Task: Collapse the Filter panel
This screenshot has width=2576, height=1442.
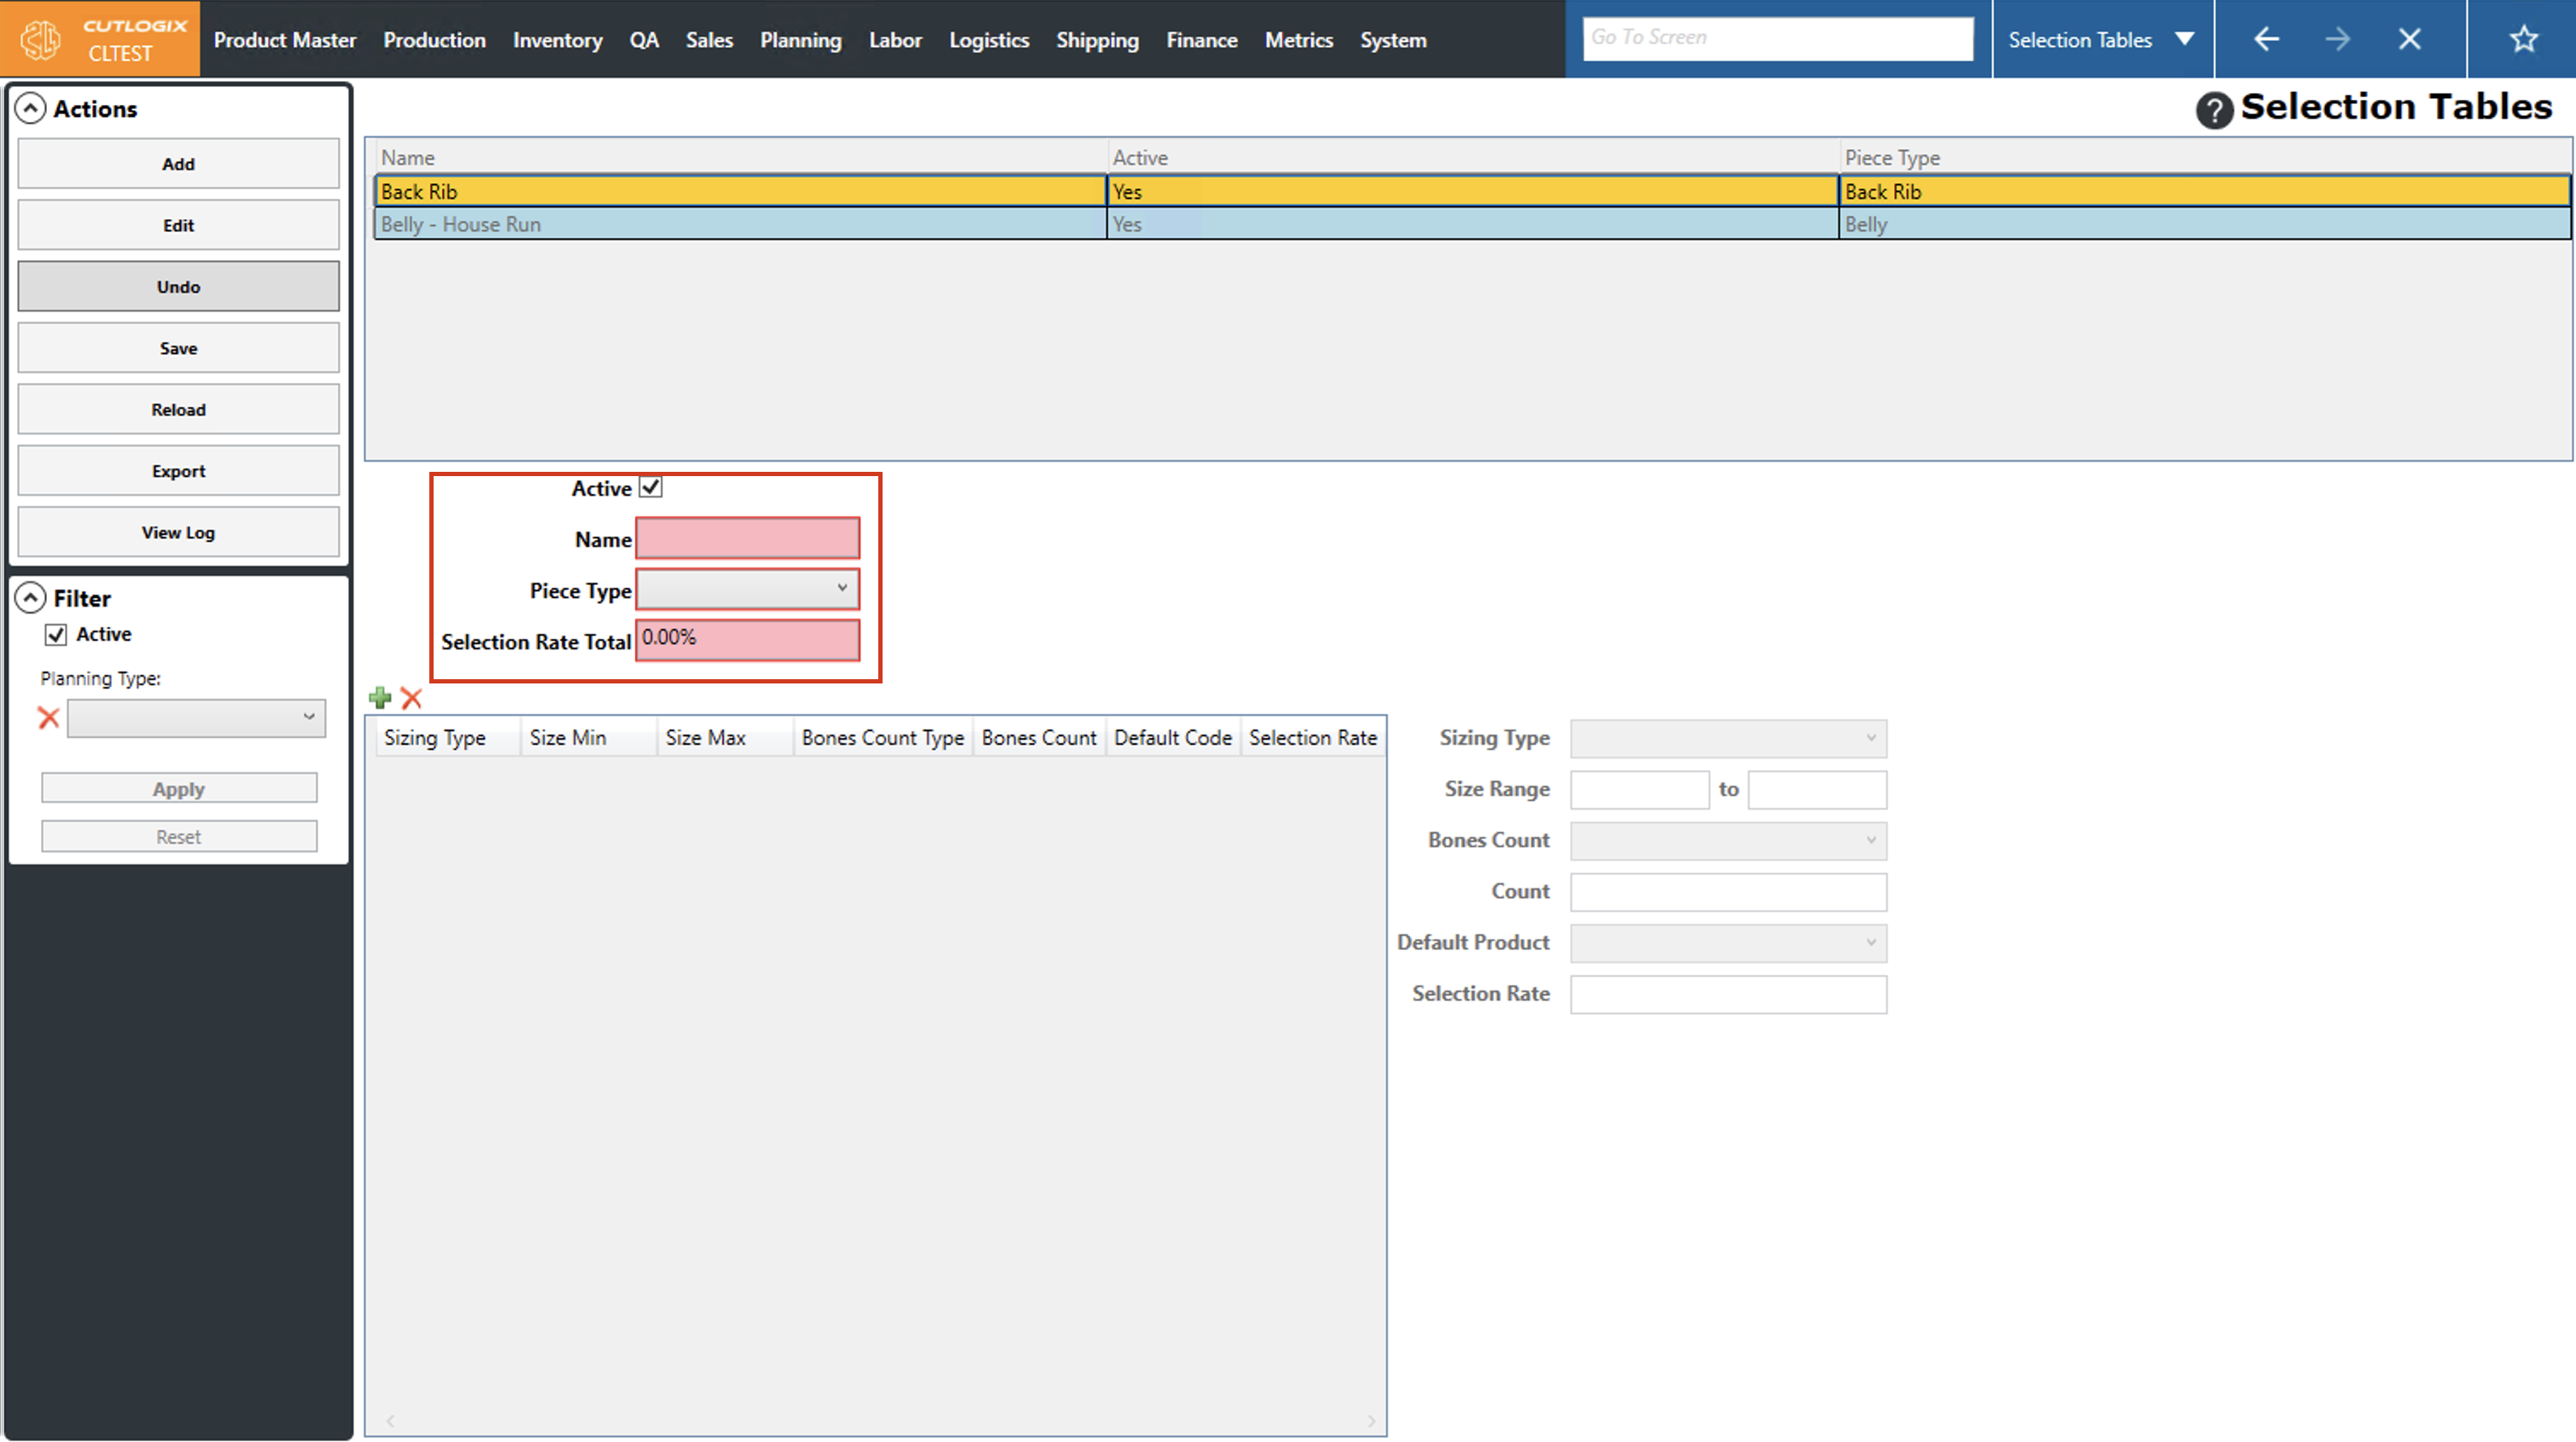Action: tap(31, 598)
